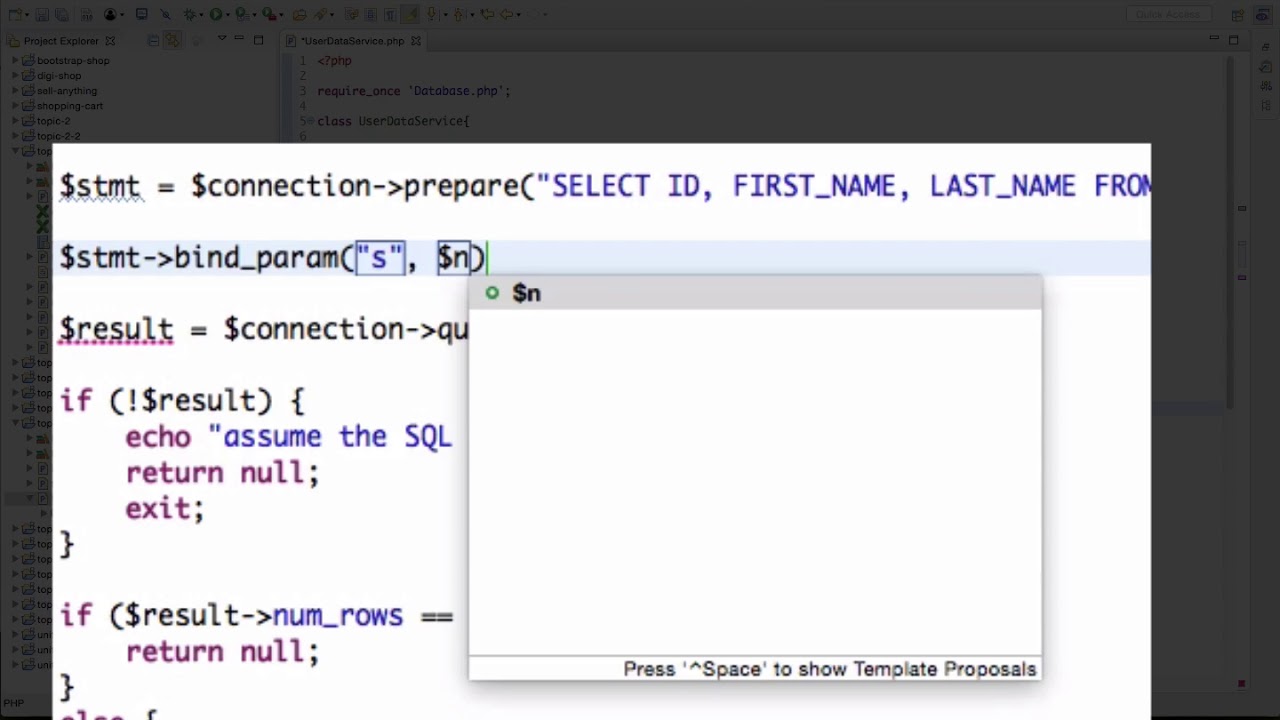Screen dimensions: 1280x720
Task: Maximize the Project Explorer panel
Action: [x=258, y=40]
